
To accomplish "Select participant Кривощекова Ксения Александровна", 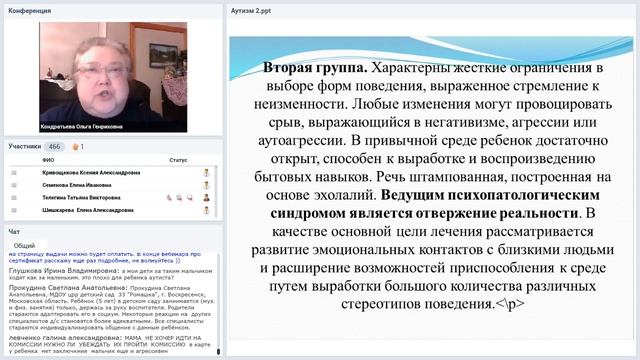I will (91, 173).
